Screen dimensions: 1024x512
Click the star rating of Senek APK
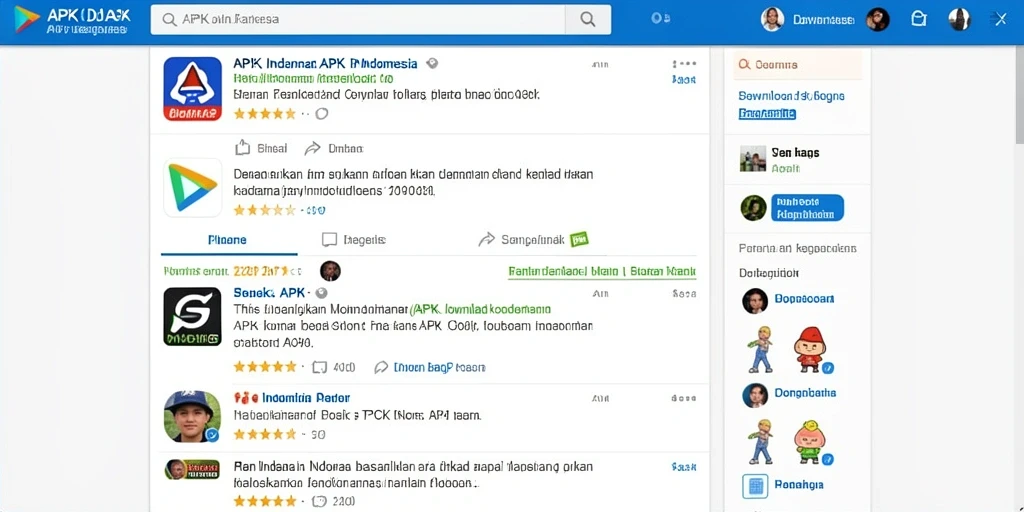point(264,367)
